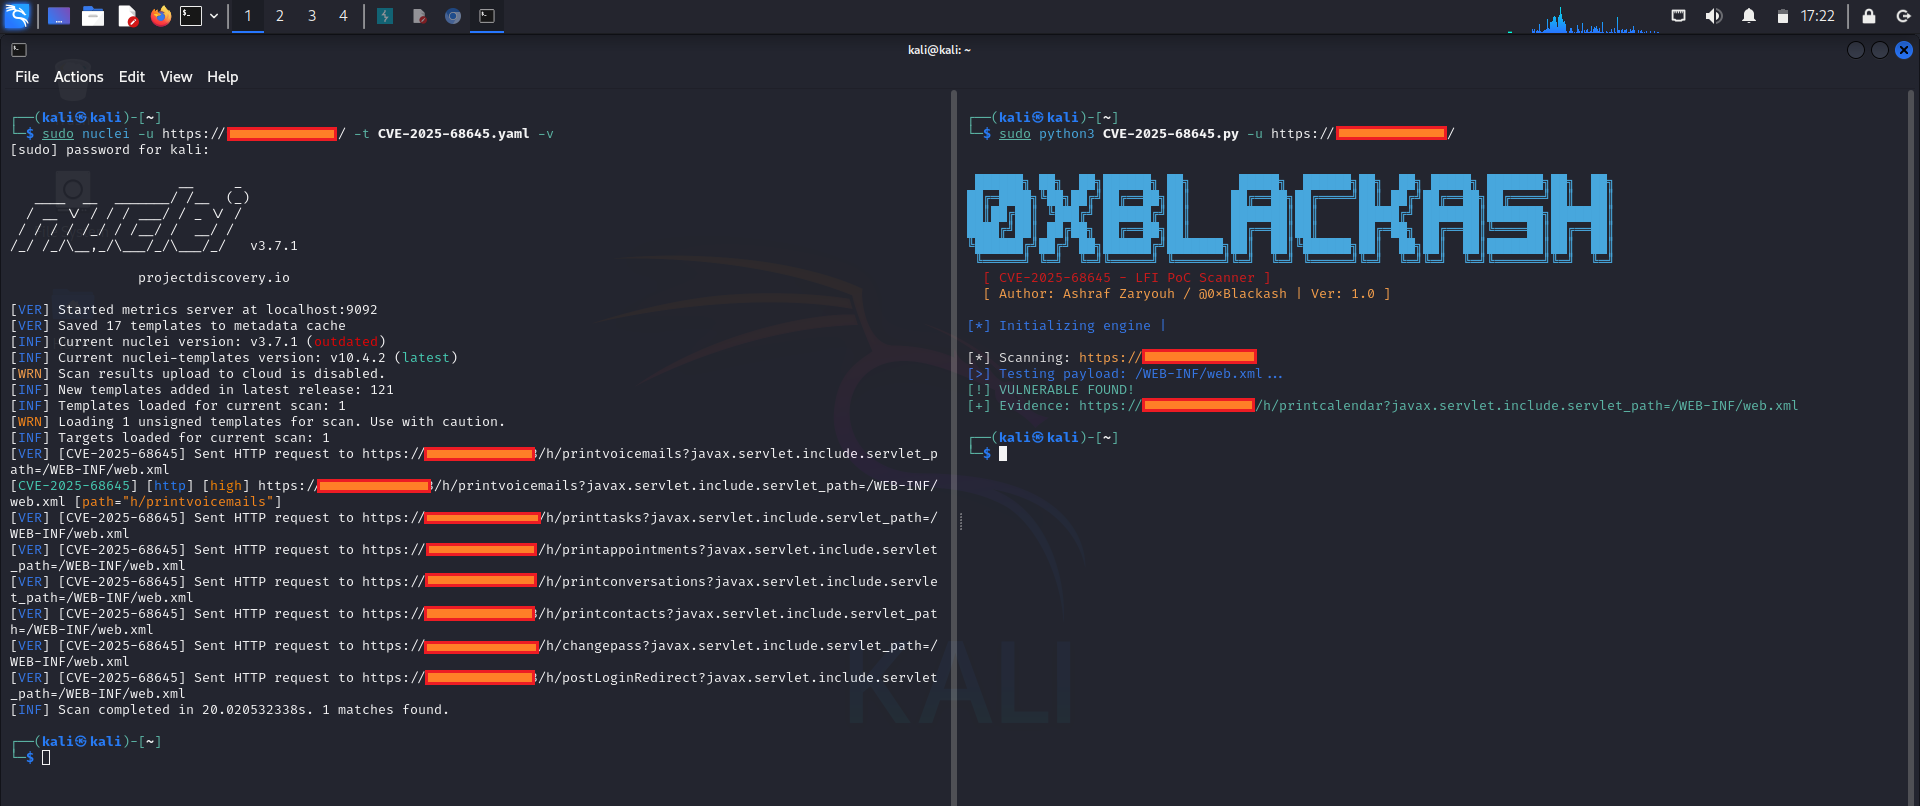Click '[sudo] password for kali:' line
This screenshot has height=806, width=1920.
coord(110,150)
